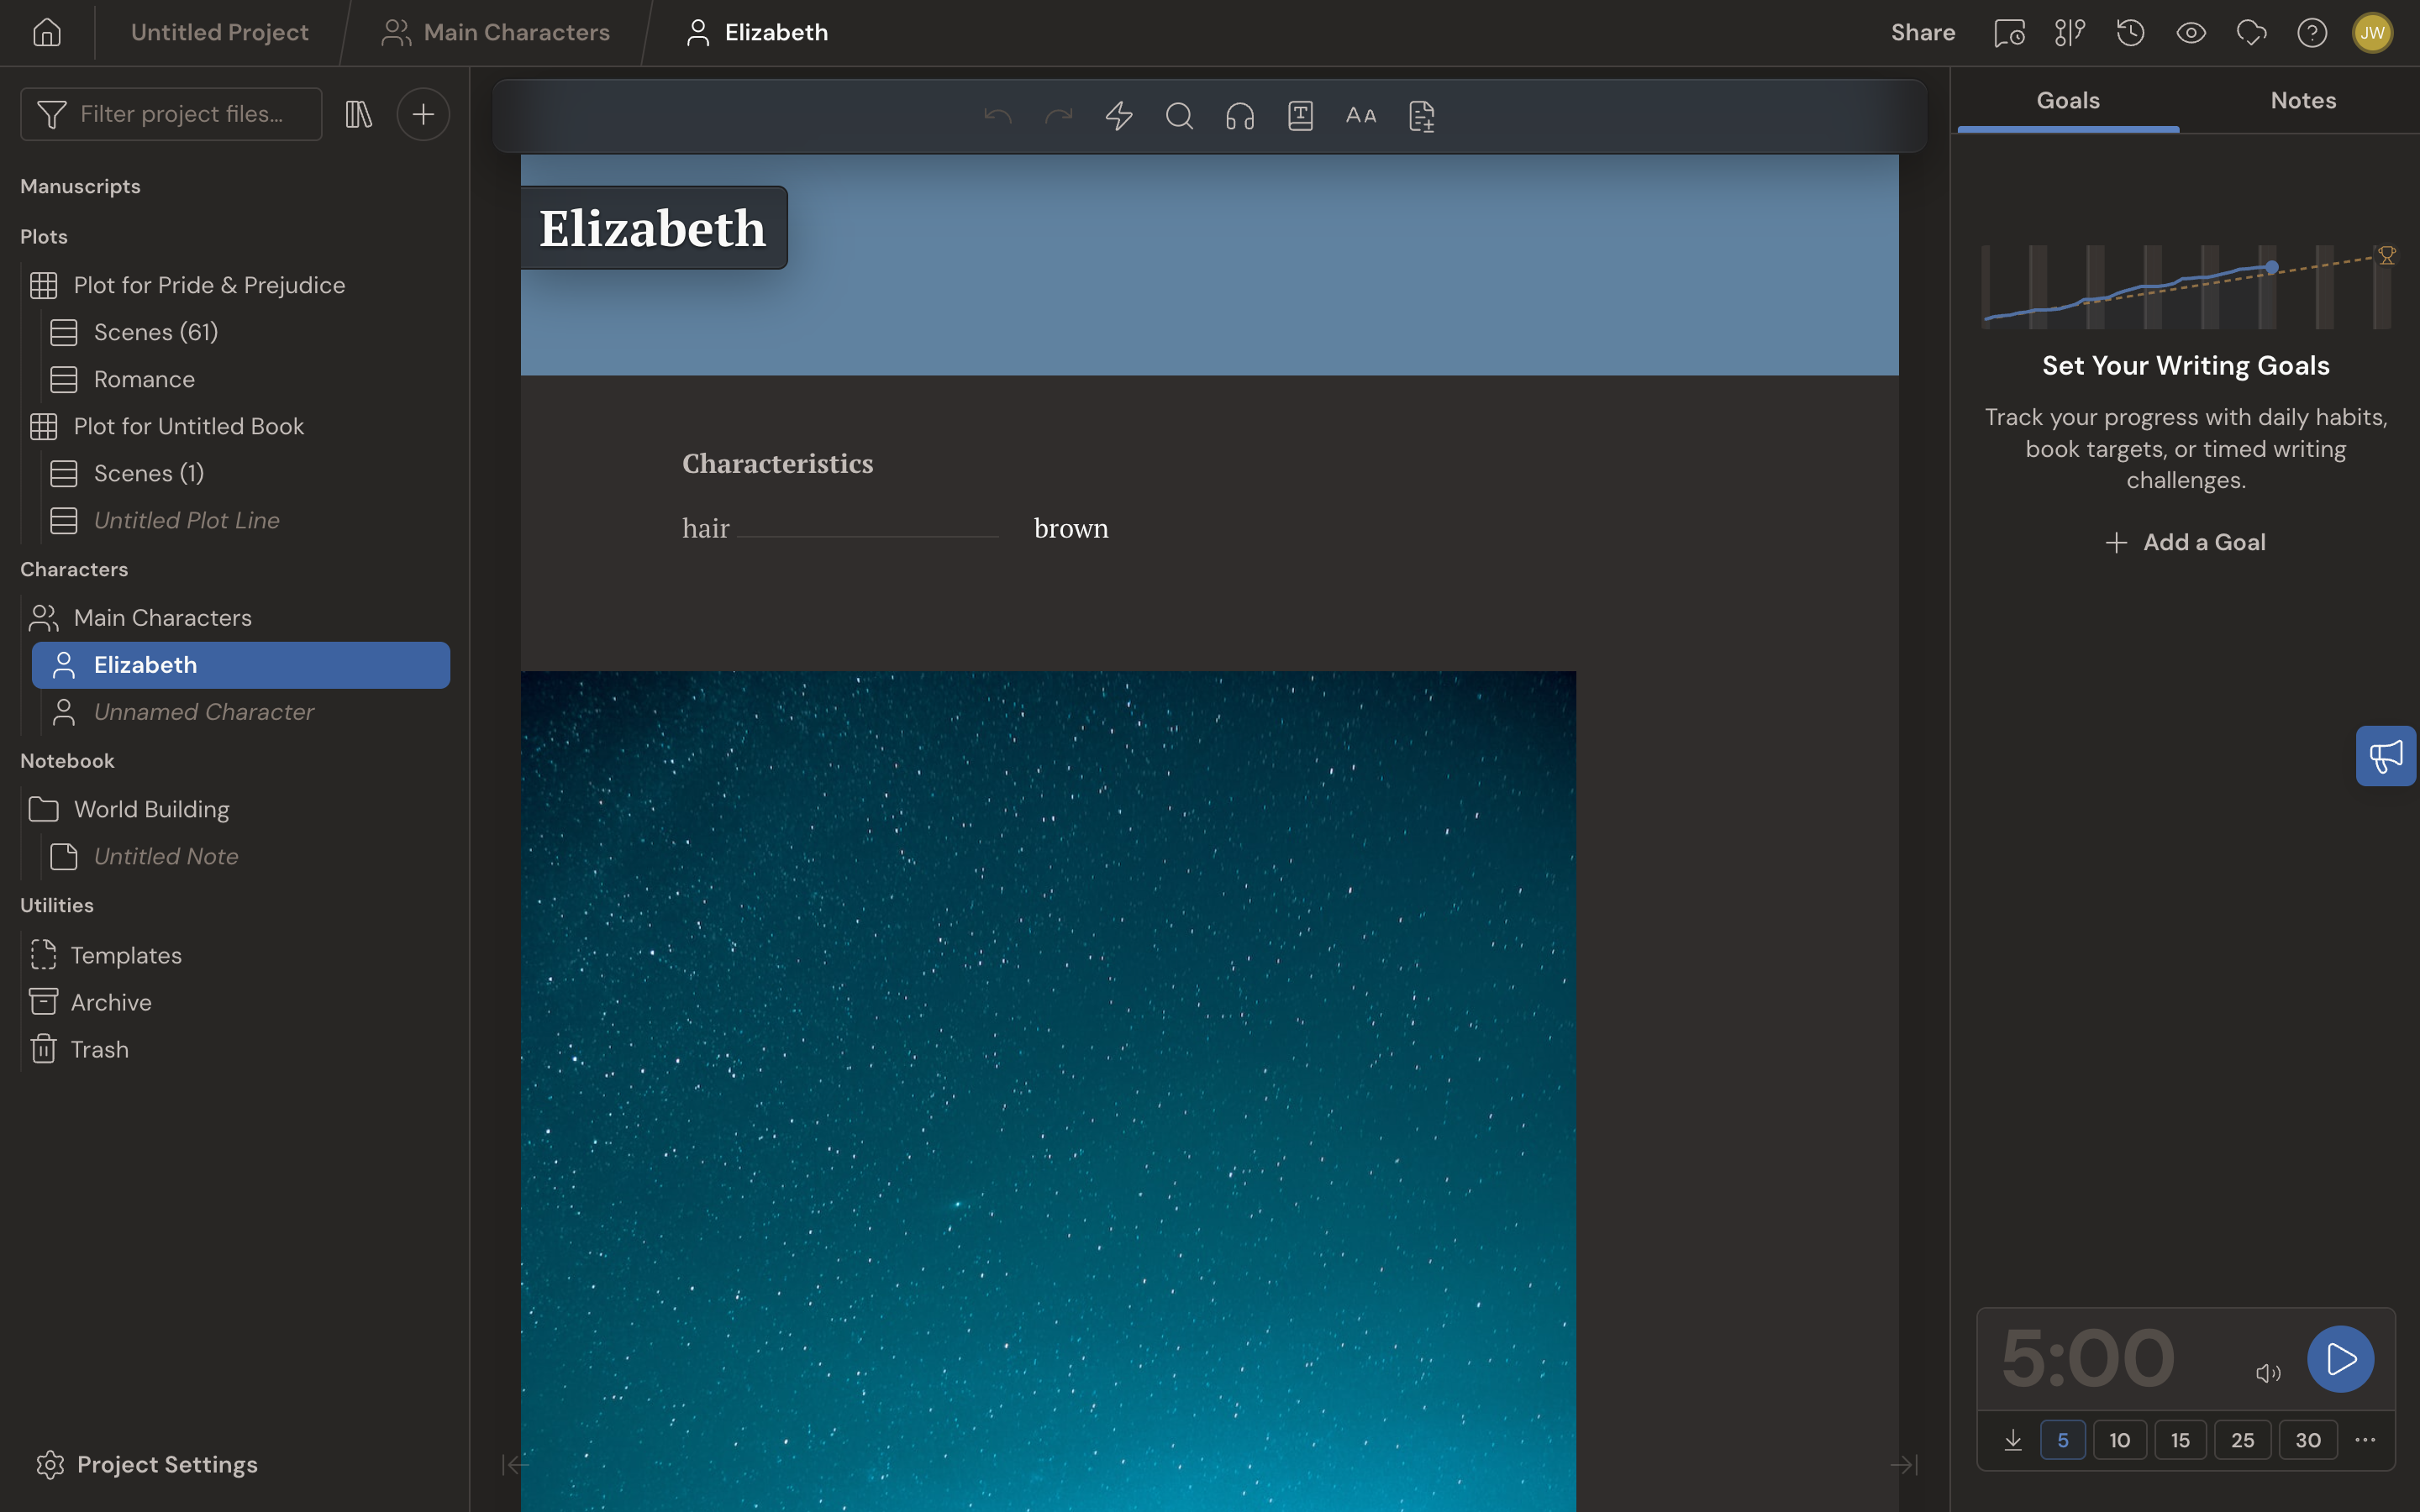The image size is (2420, 1512).
Task: Select Elizabeth in the sidebar
Action: (x=241, y=665)
